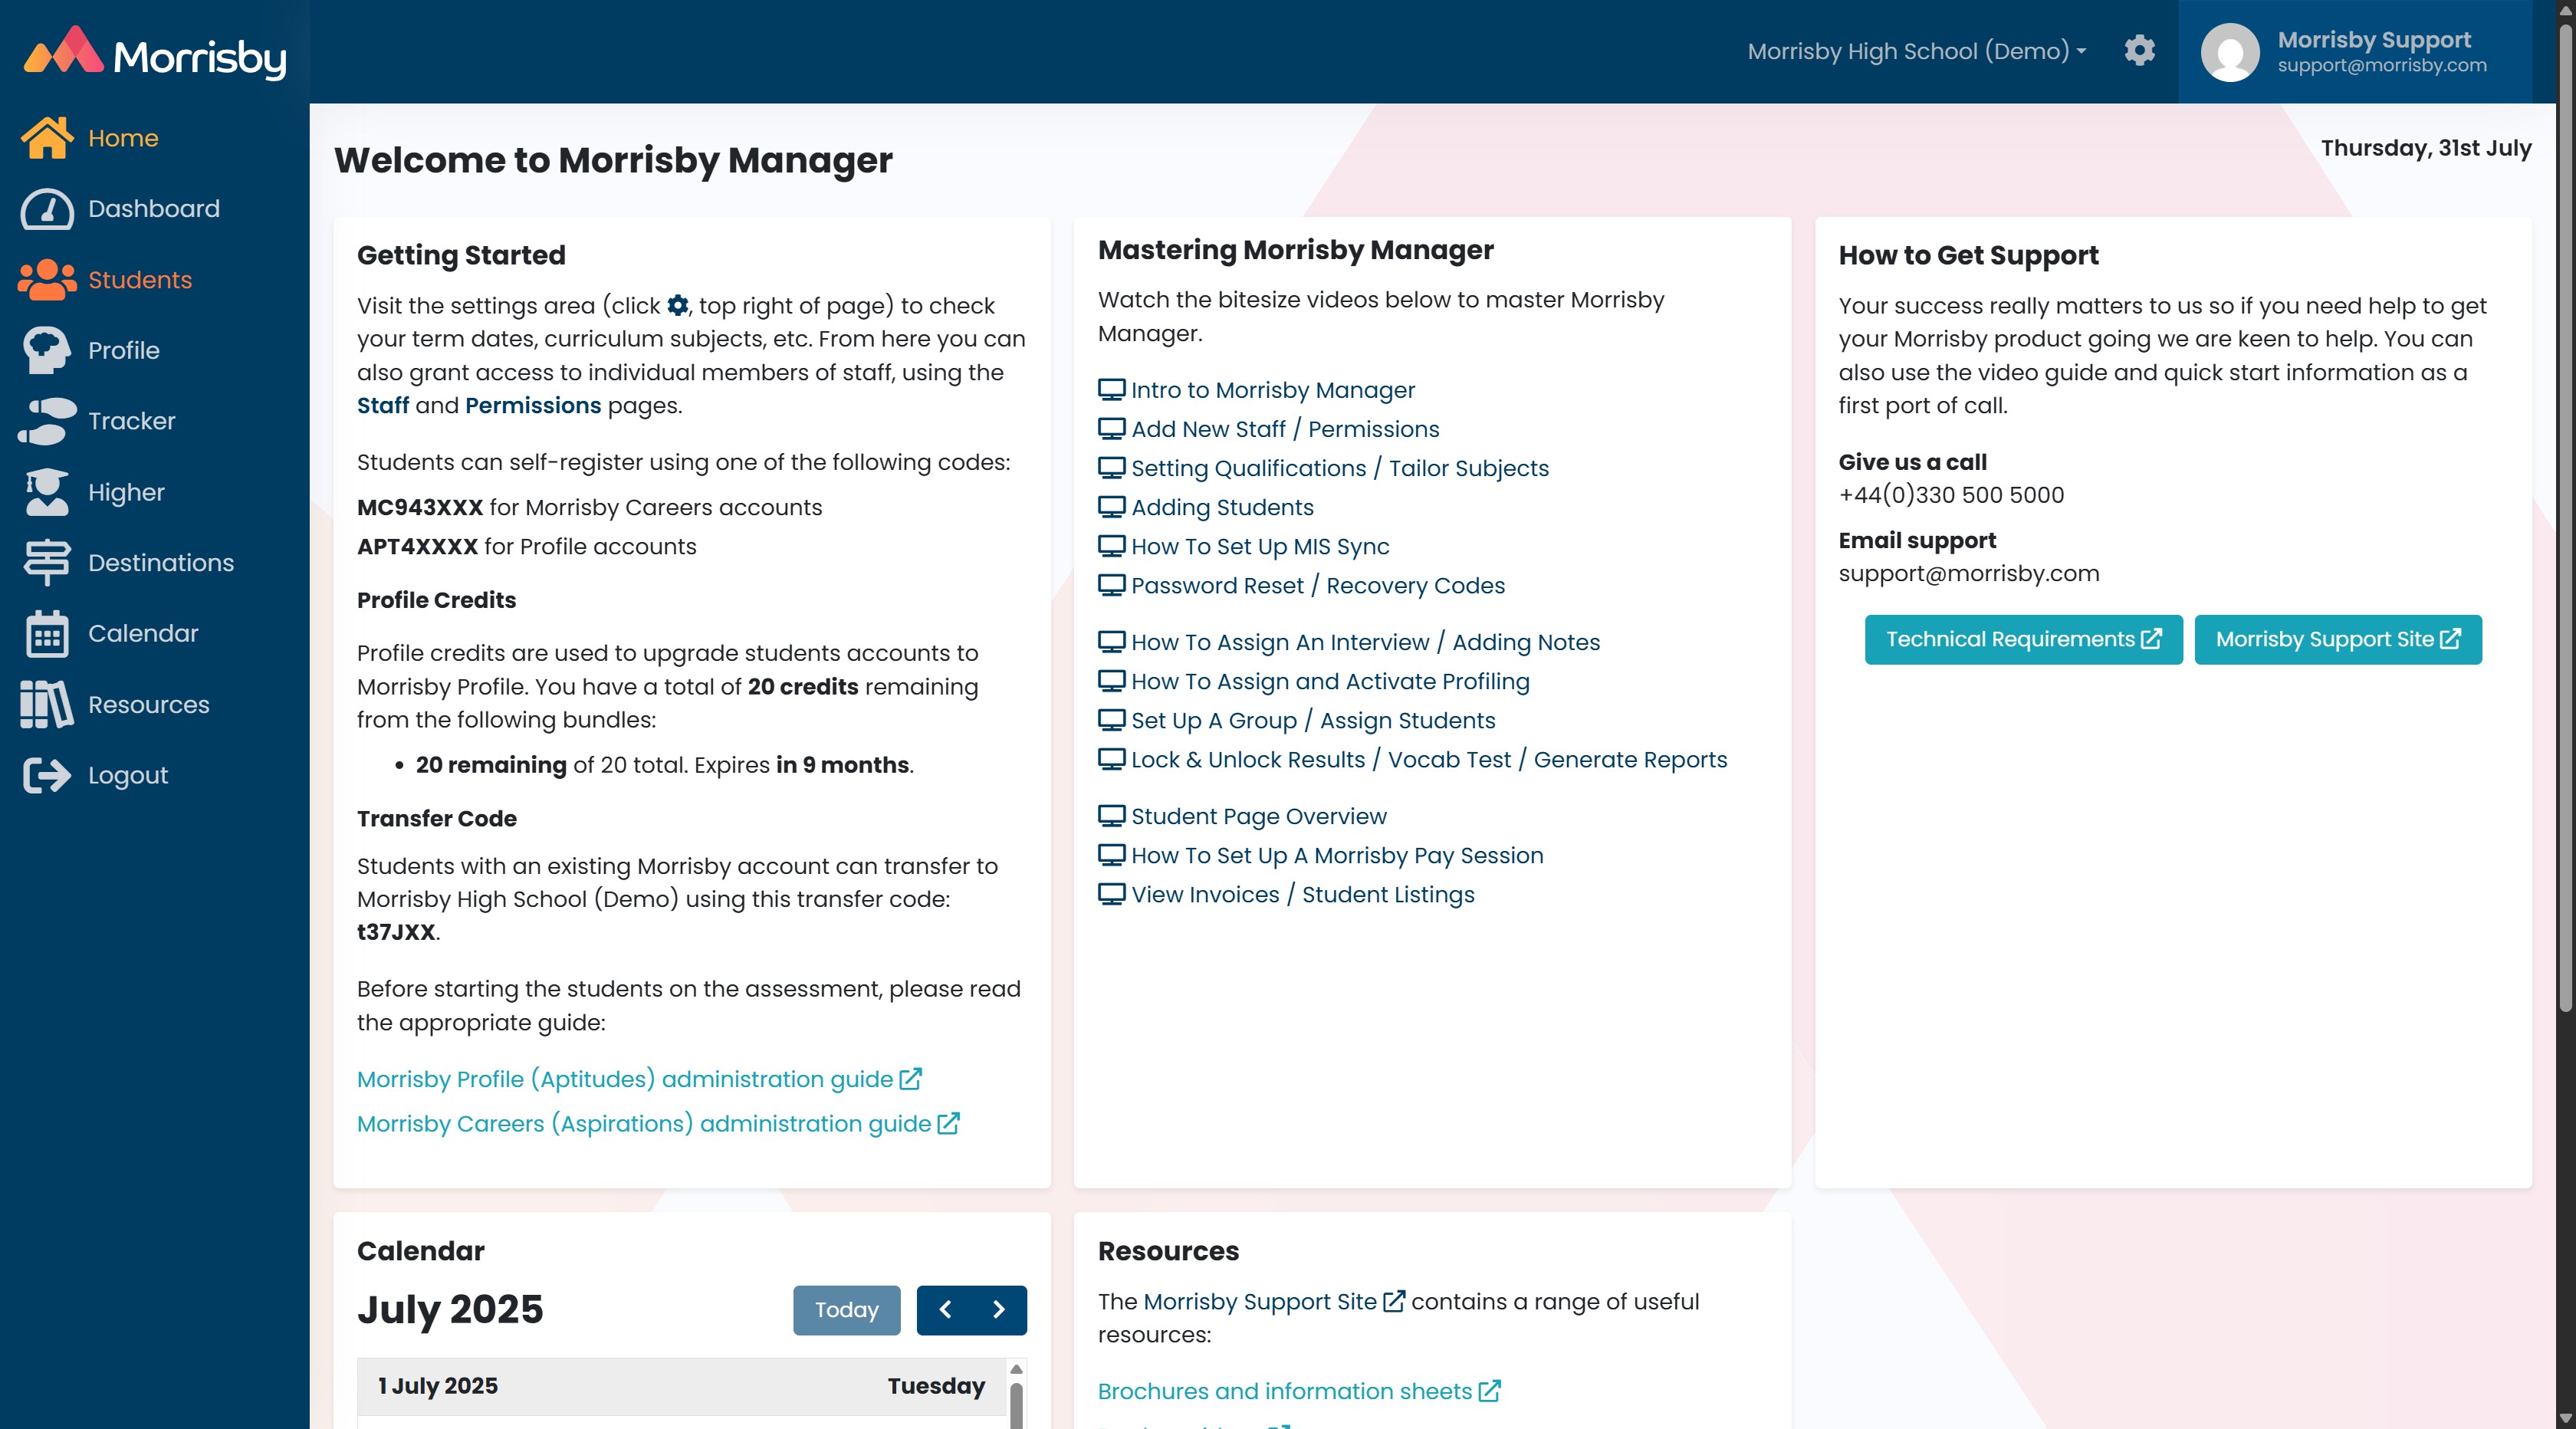The height and width of the screenshot is (1429, 2576).
Task: Click the Morrisby Support user avatar
Action: (x=2229, y=52)
